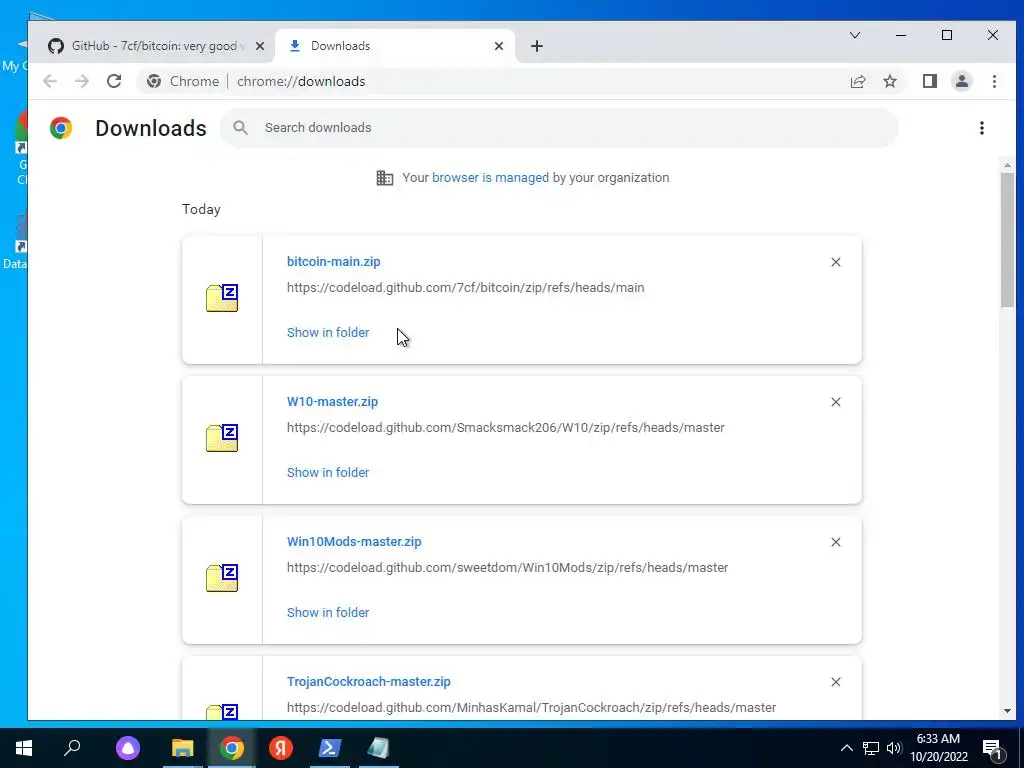This screenshot has width=1024, height=768.
Task: Open the Windows Start menu
Action: pos(24,748)
